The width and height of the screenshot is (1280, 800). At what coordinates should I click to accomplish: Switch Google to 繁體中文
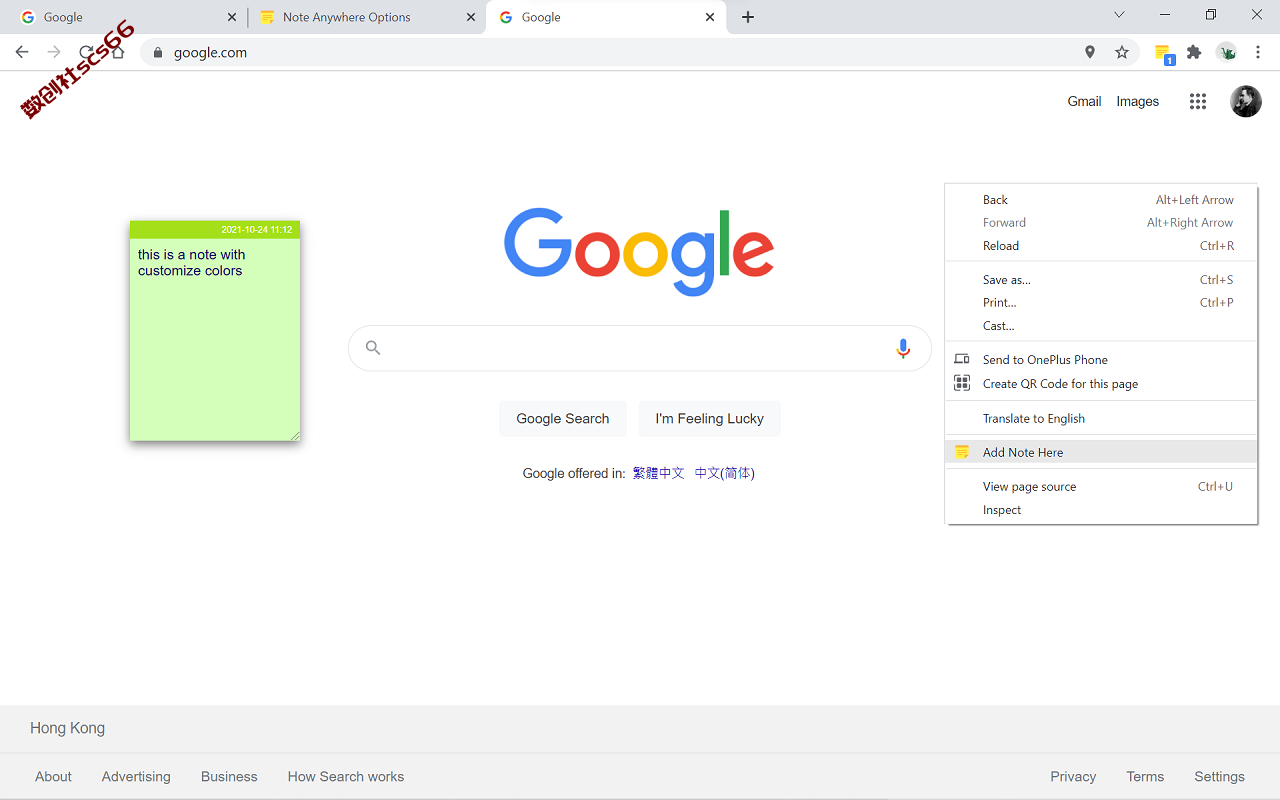click(x=659, y=473)
